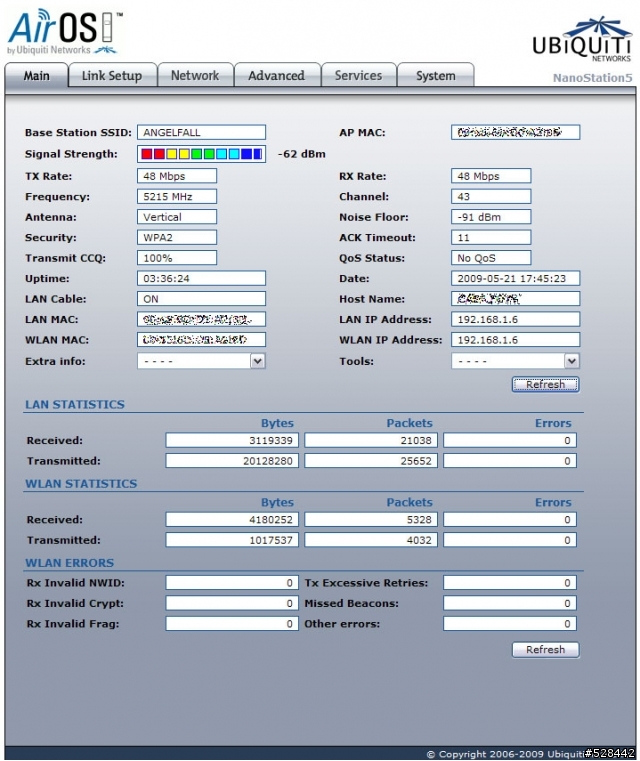Screen dimensions: 640x761
Task: Click the Uptime field 03:36:24
Action: [201, 279]
